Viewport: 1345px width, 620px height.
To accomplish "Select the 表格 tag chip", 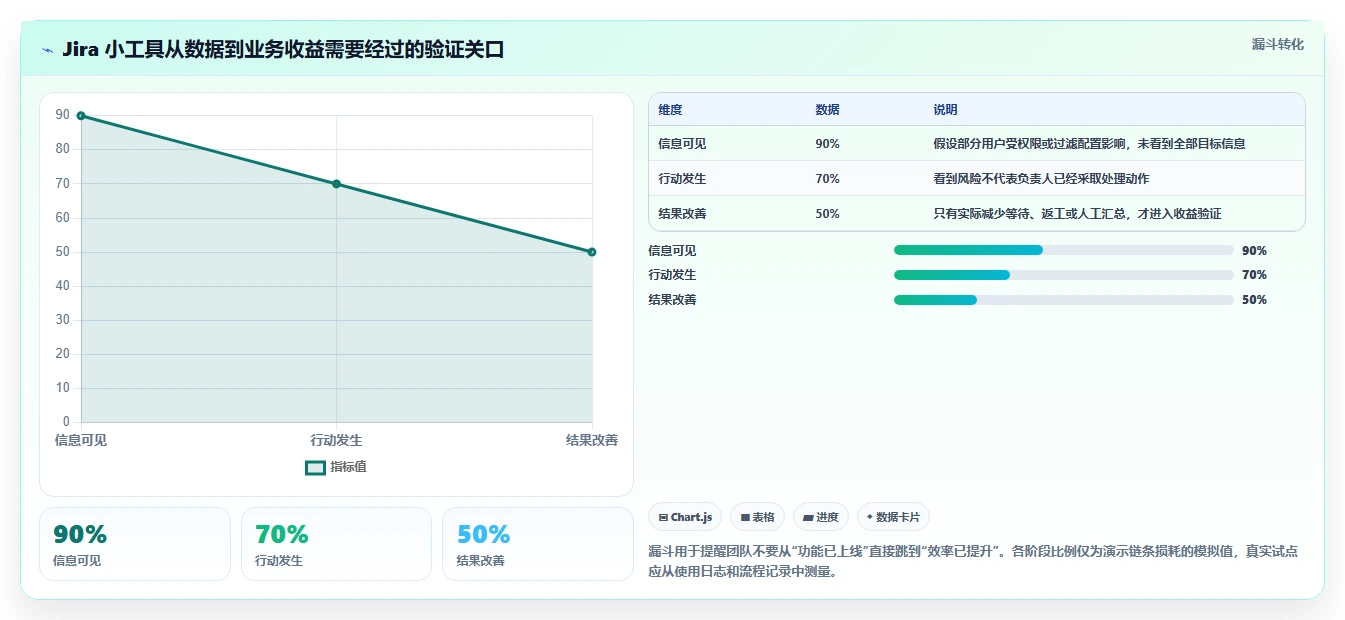I will (x=757, y=517).
